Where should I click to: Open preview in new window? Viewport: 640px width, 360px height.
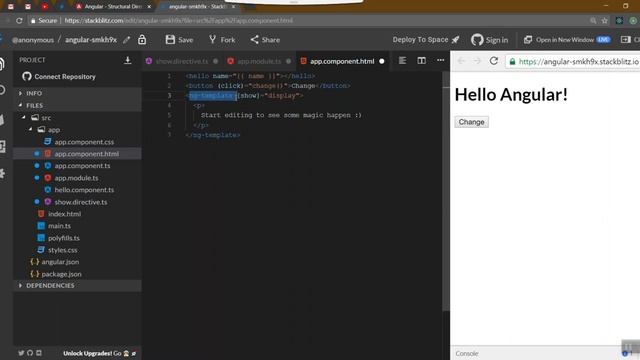coord(567,40)
